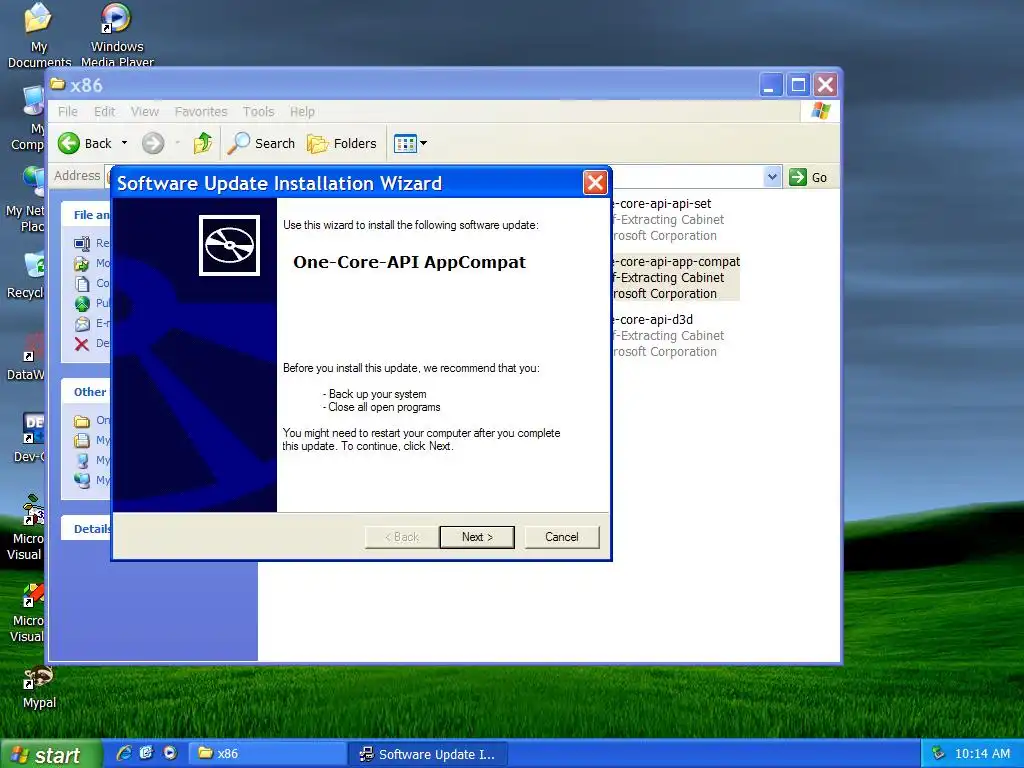Click the Other Places panel header

pos(87,392)
